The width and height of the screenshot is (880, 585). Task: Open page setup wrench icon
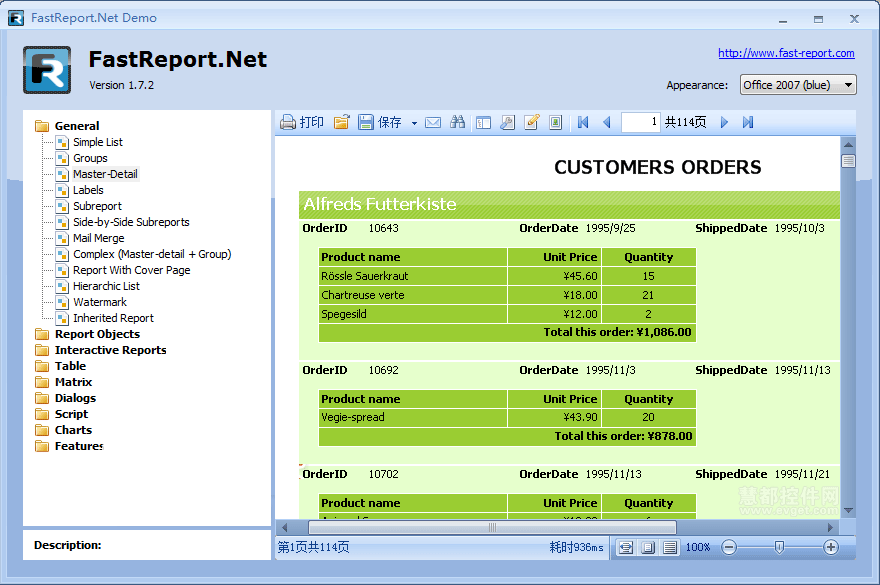507,122
